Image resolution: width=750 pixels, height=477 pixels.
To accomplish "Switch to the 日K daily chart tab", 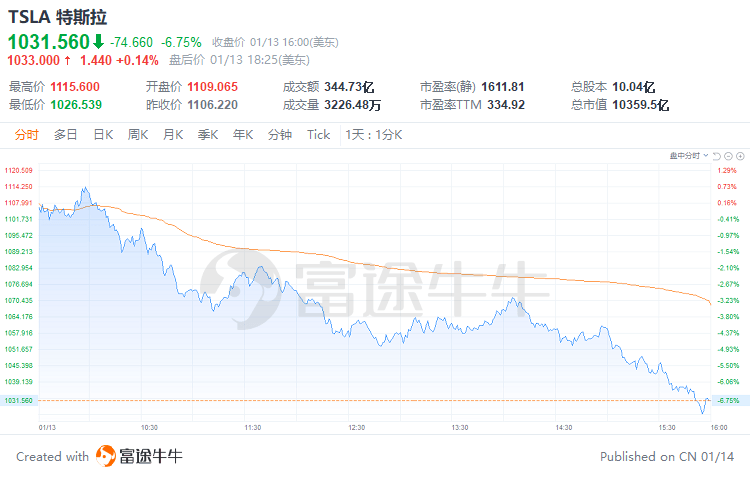I will coord(103,135).
